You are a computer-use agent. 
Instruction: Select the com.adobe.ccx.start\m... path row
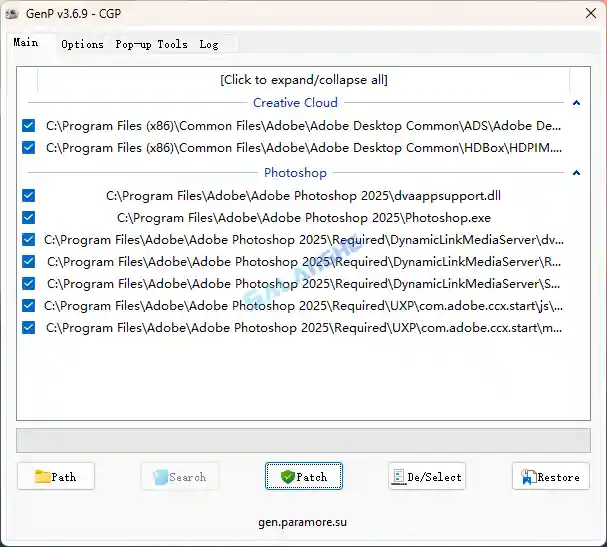(304, 328)
